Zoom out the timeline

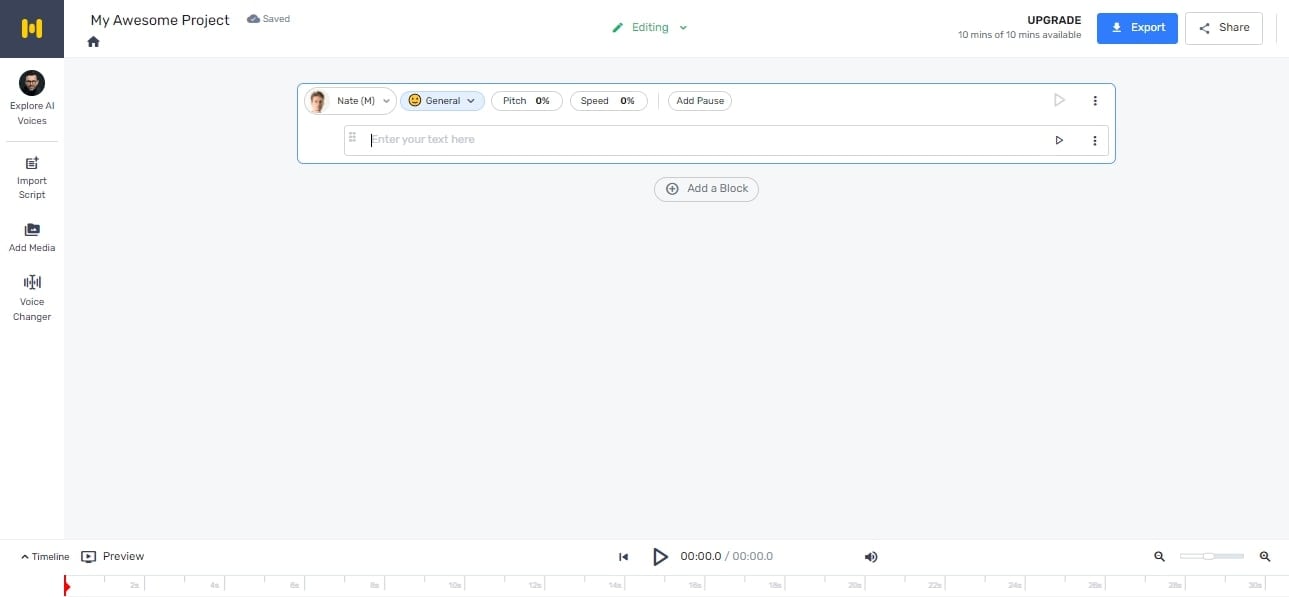coord(1160,557)
